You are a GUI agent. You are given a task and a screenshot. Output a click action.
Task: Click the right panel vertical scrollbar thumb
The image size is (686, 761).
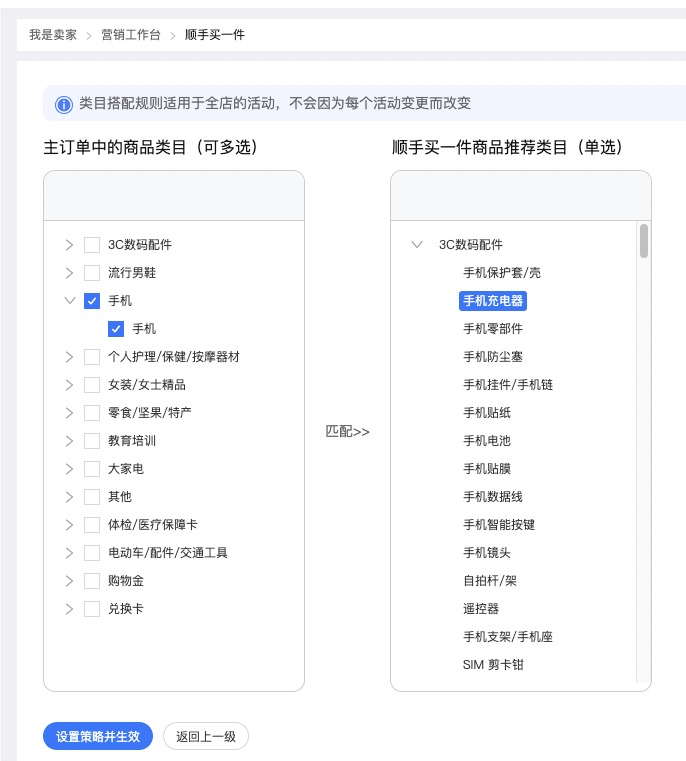tap(644, 241)
